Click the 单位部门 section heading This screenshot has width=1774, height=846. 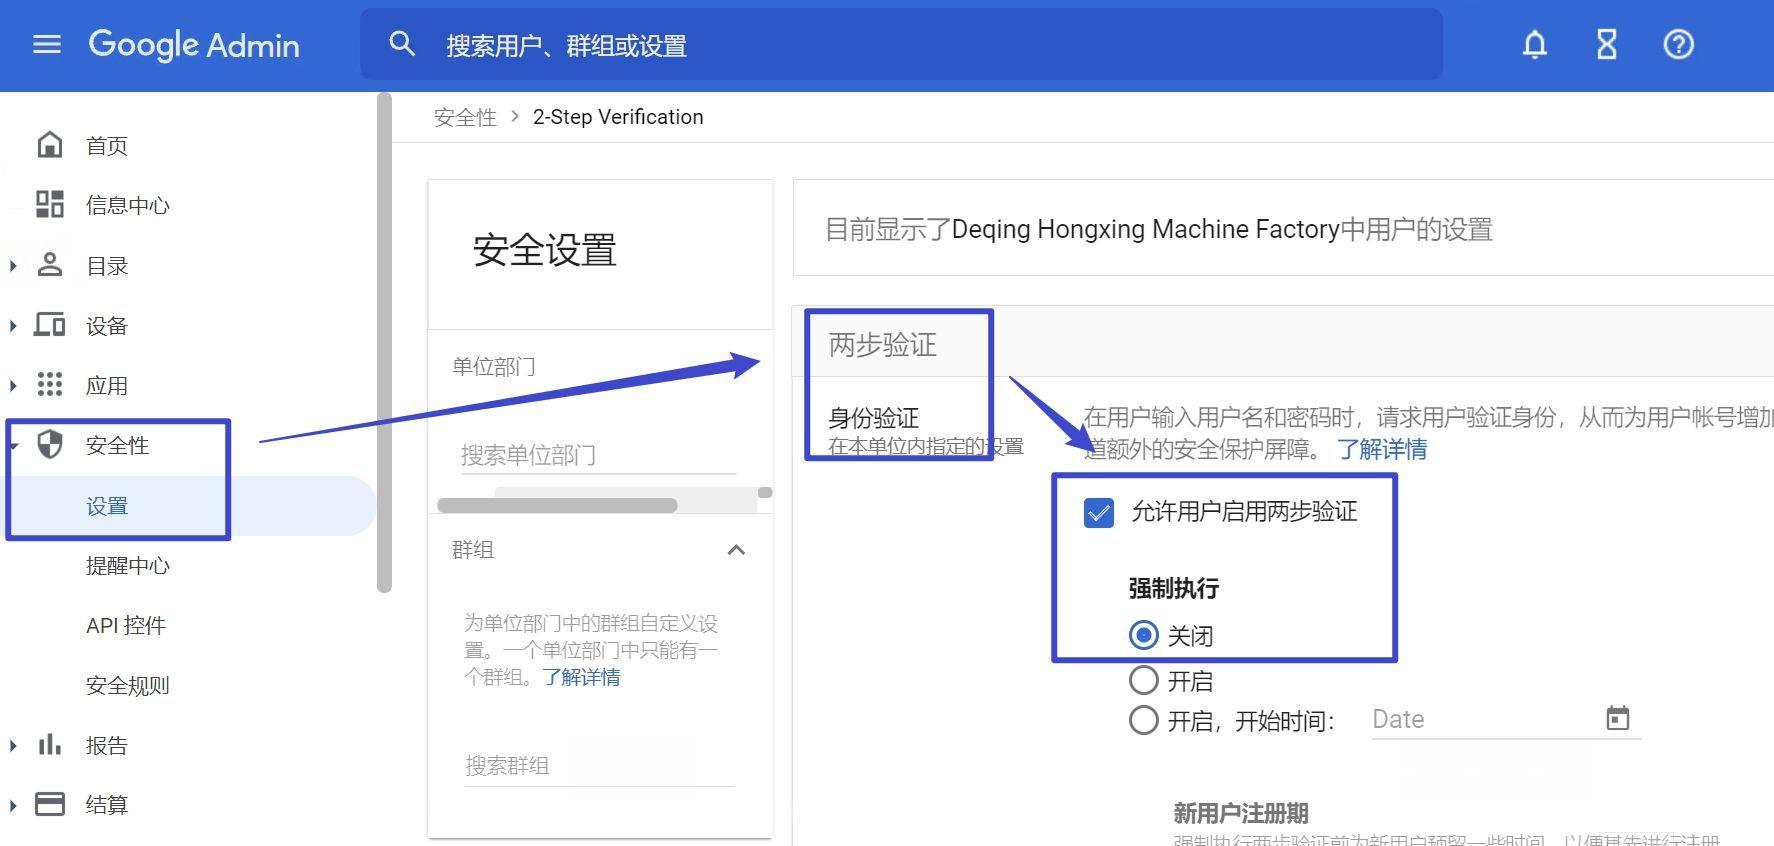(494, 367)
